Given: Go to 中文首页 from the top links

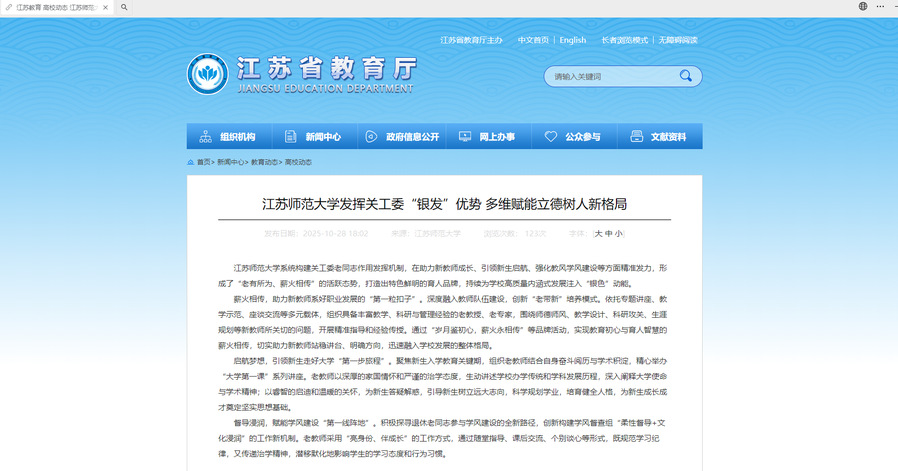Looking at the screenshot, I should coord(533,40).
